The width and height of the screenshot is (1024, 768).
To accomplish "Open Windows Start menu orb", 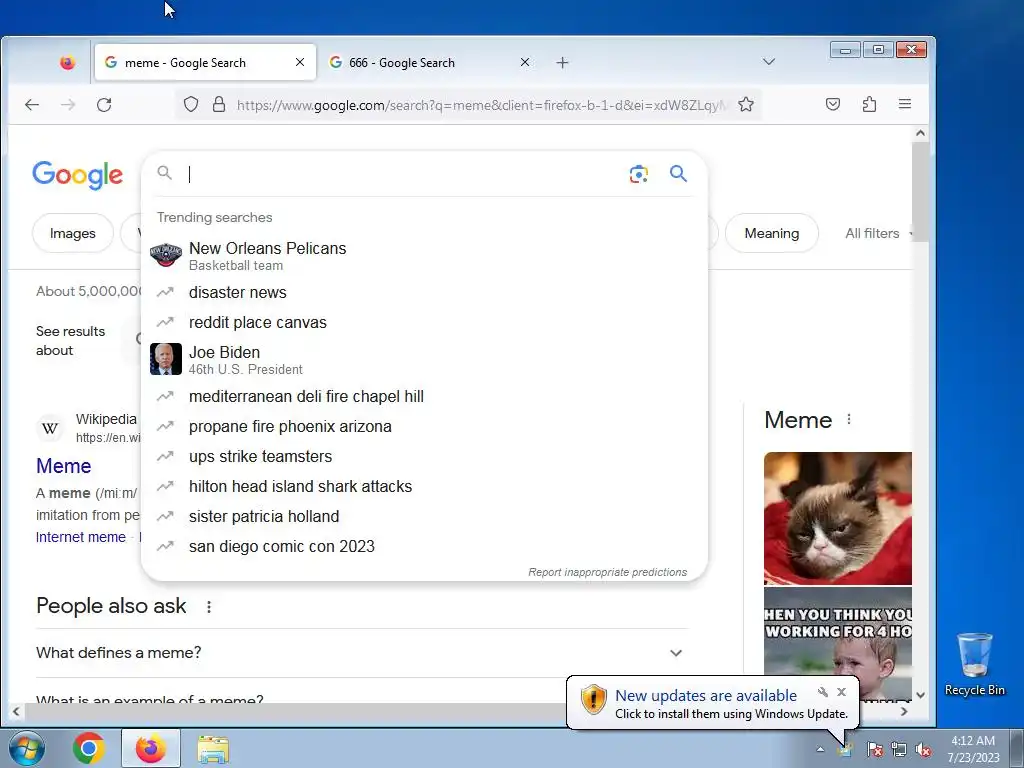I will coord(26,749).
